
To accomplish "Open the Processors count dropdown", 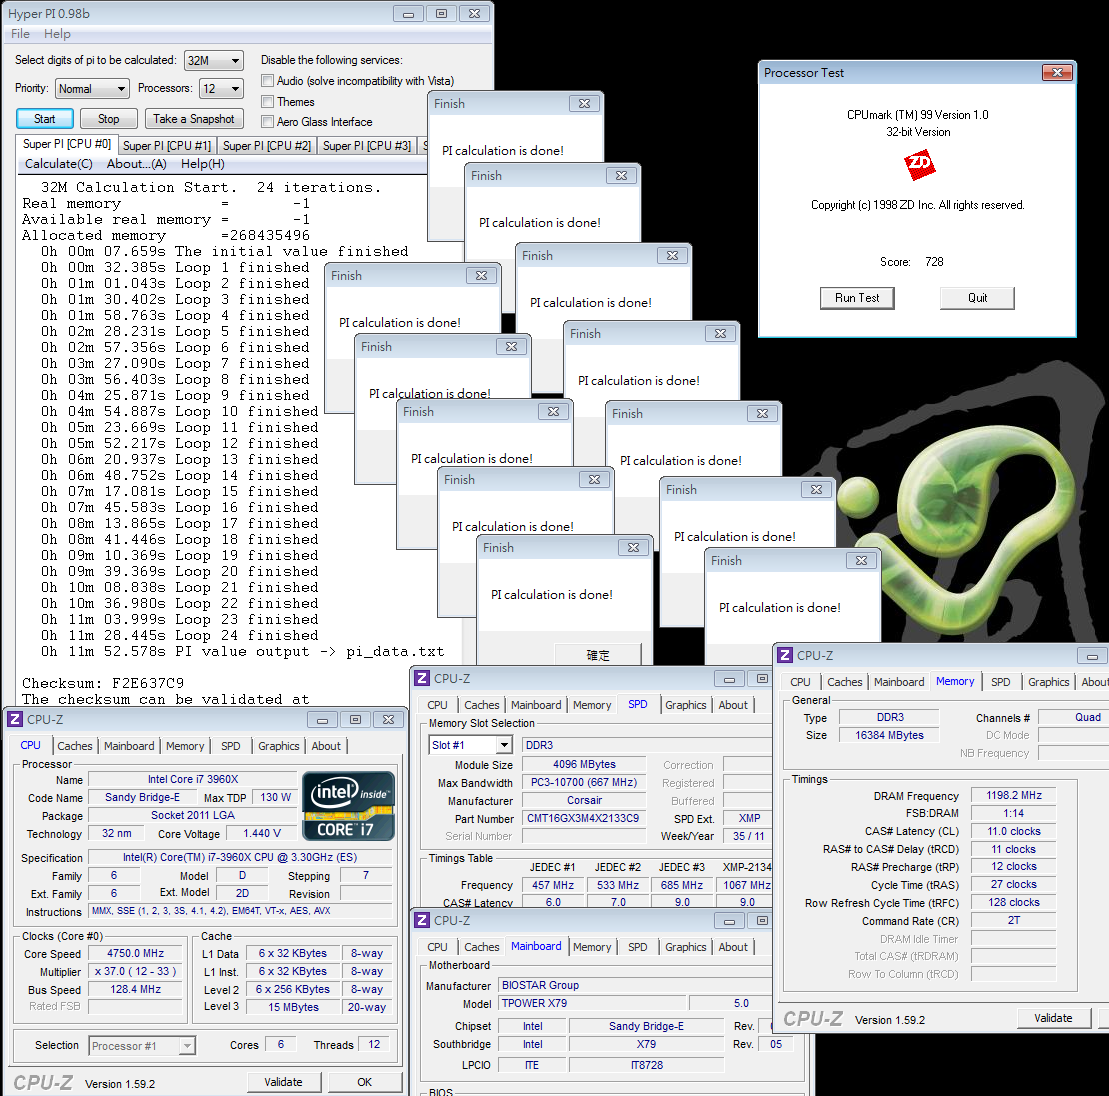I will click(x=221, y=88).
